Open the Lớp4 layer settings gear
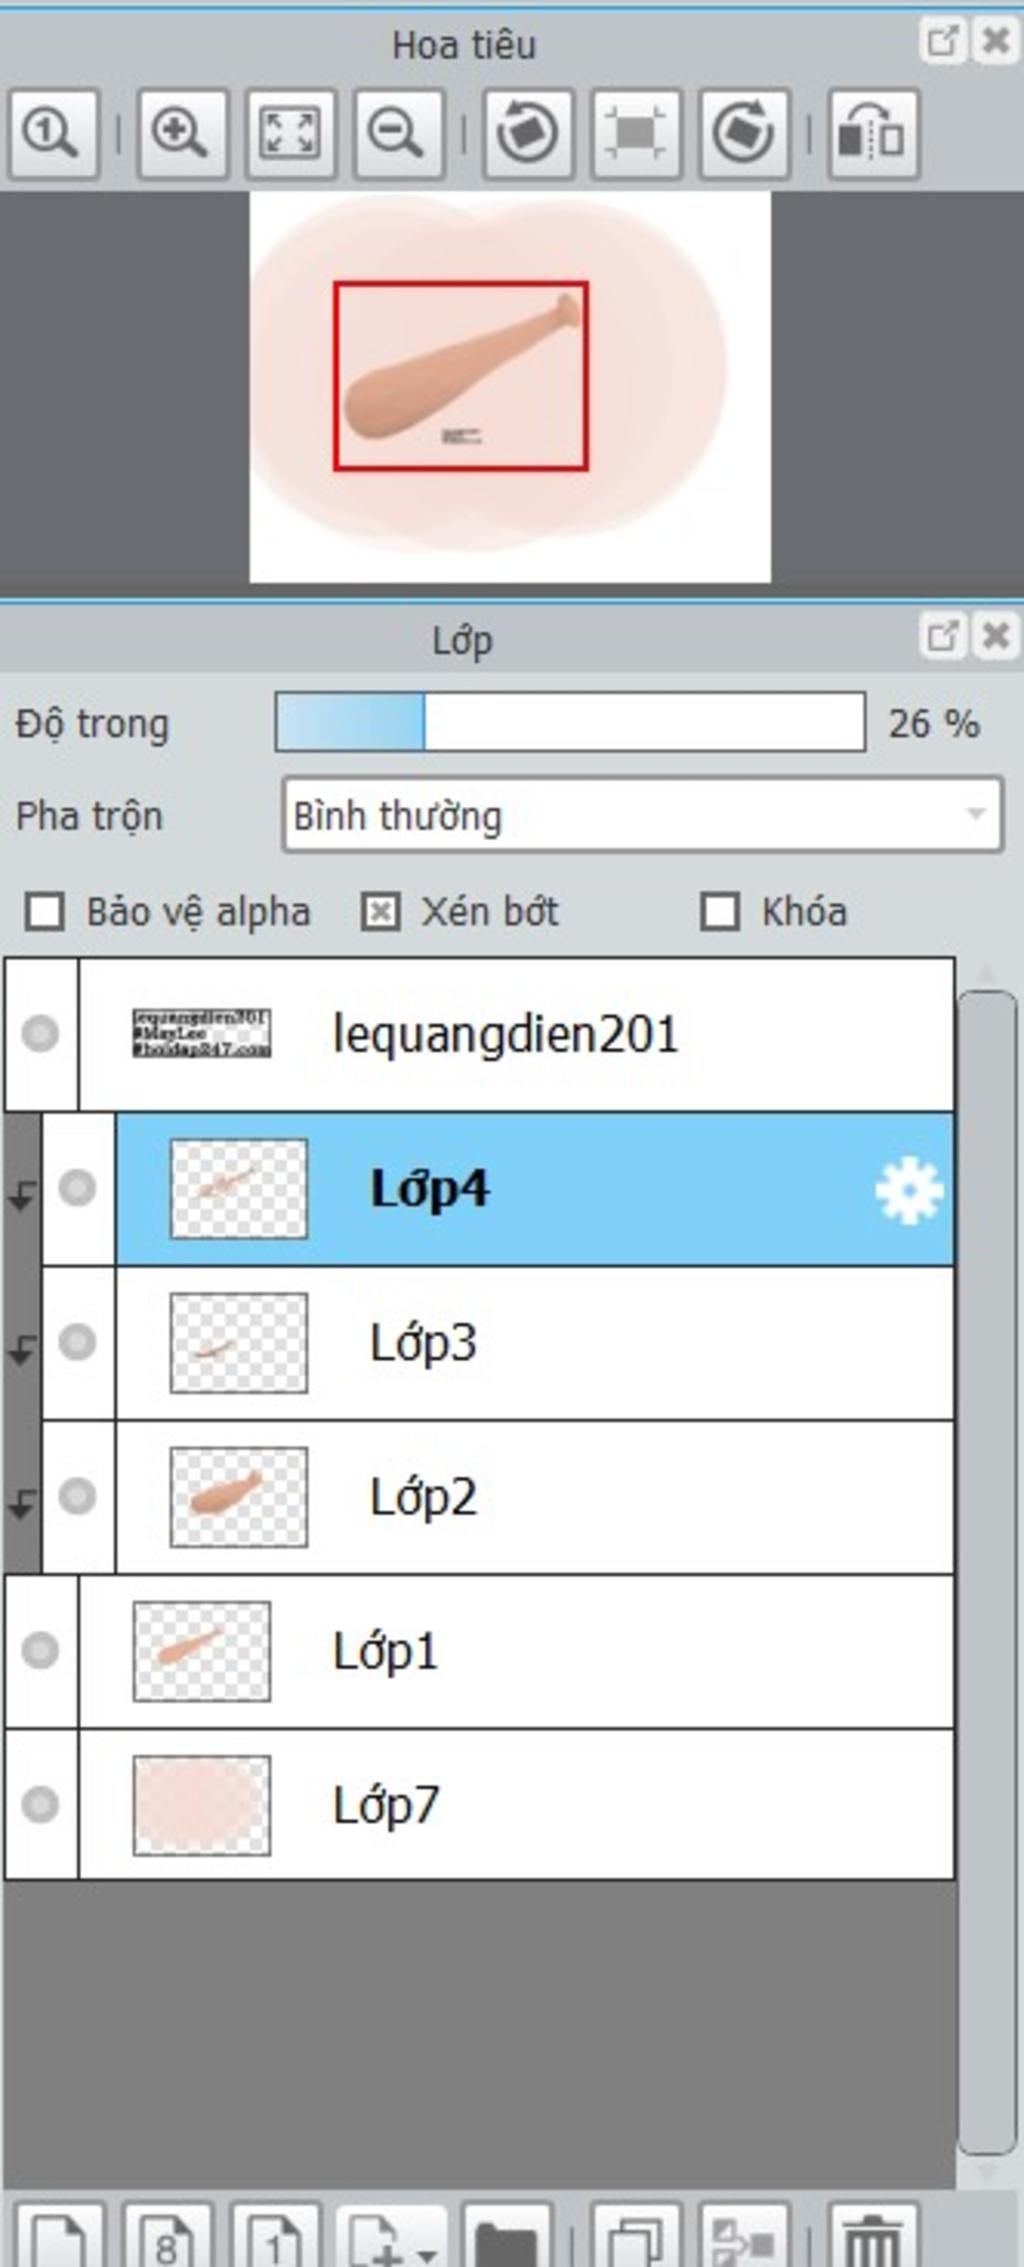Image resolution: width=1024 pixels, height=2267 pixels. pos(908,1190)
